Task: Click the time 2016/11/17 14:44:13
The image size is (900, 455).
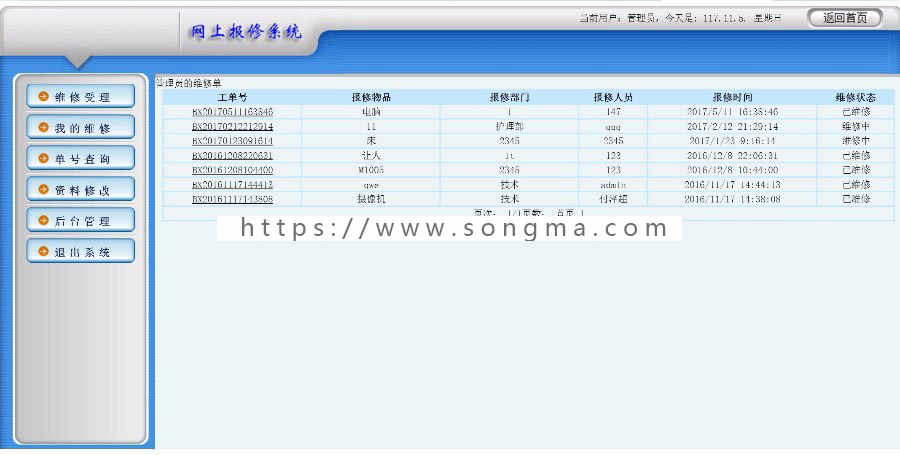Action: (732, 185)
